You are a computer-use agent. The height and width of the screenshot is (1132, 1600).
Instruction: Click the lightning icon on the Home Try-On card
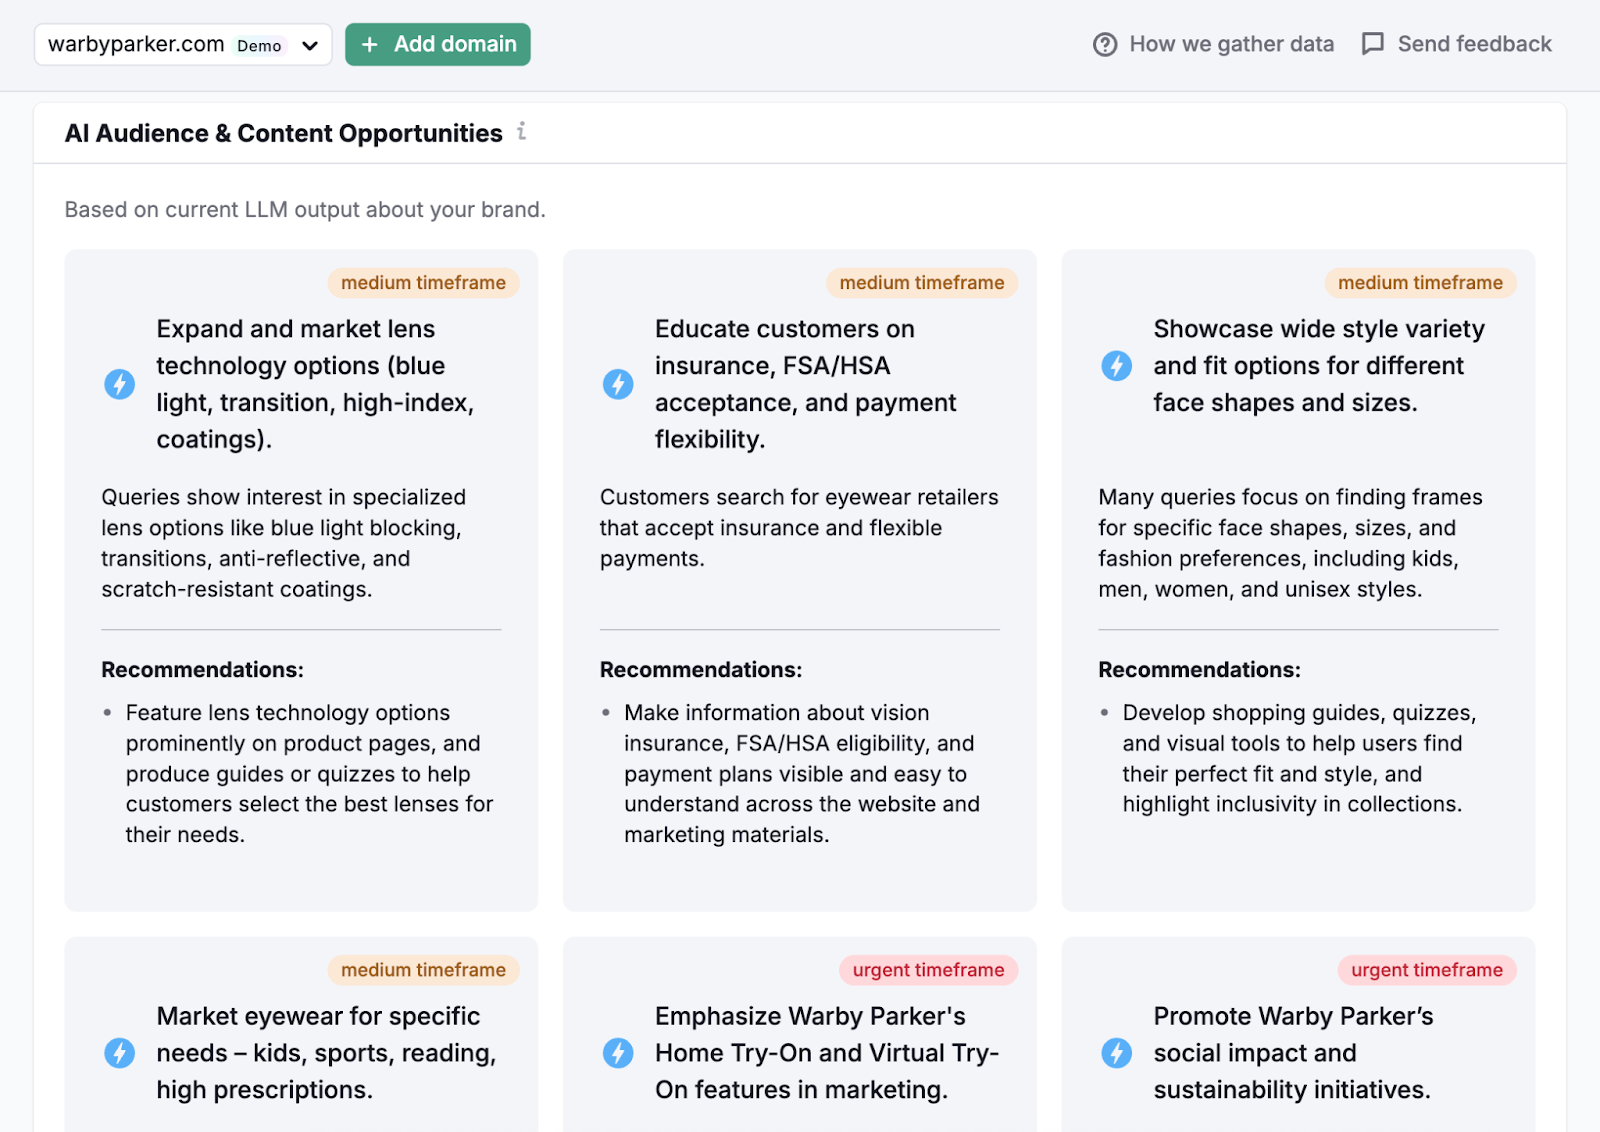(x=618, y=1052)
